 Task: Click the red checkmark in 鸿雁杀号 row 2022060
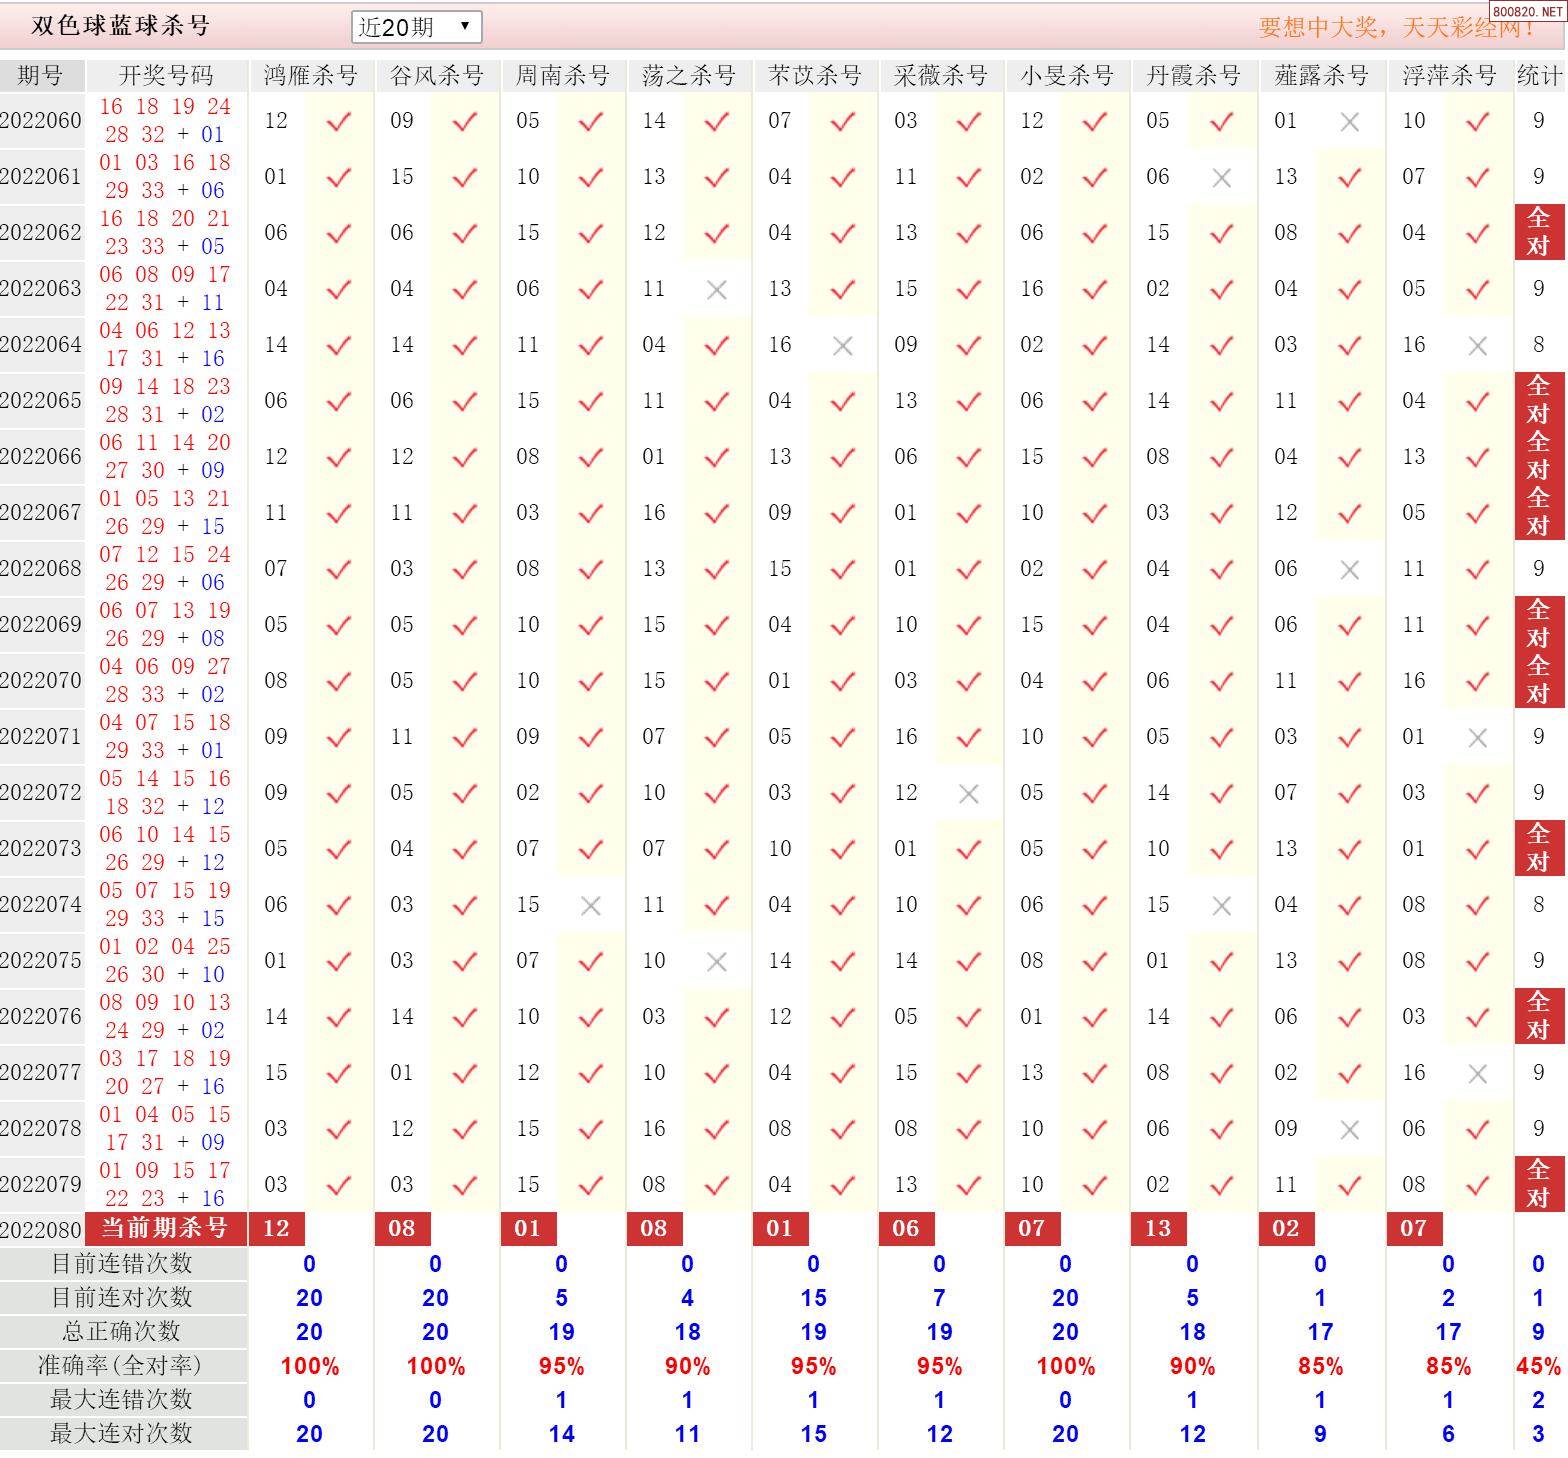tap(339, 122)
